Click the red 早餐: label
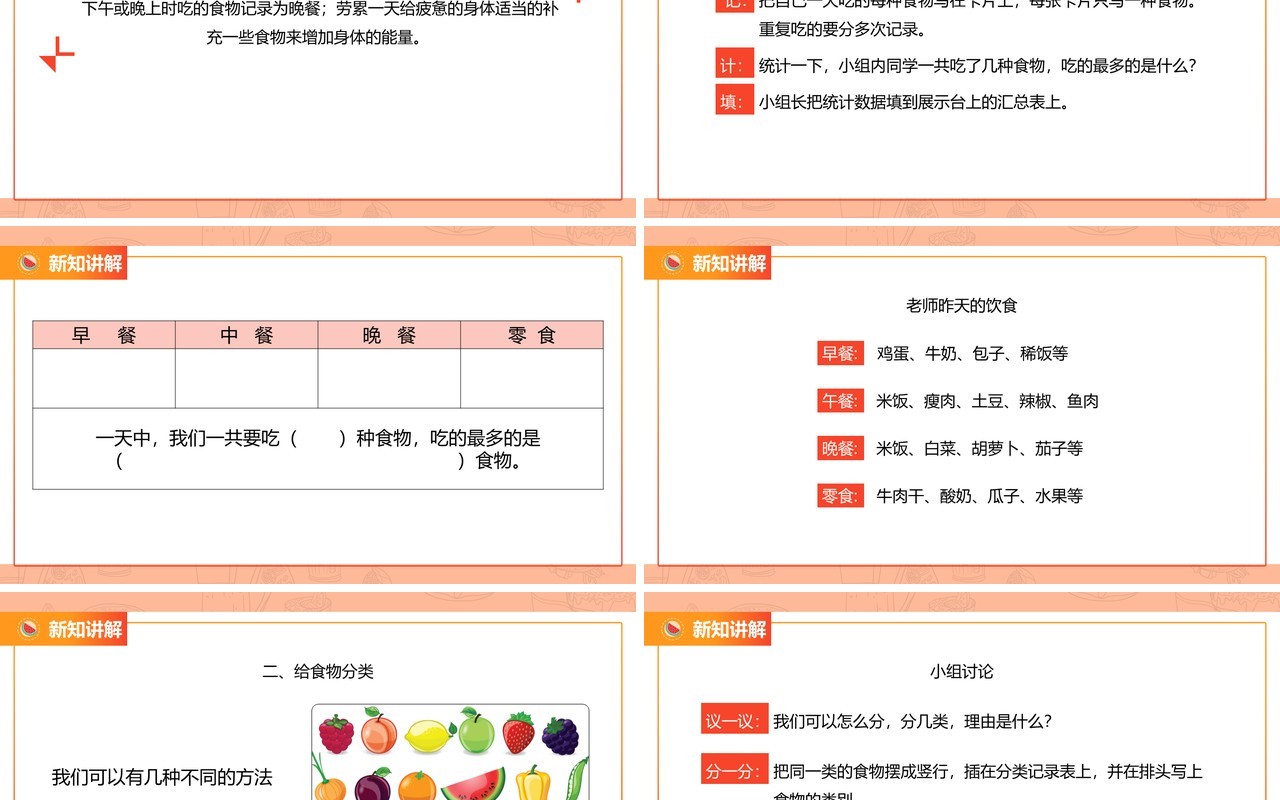 pos(840,353)
